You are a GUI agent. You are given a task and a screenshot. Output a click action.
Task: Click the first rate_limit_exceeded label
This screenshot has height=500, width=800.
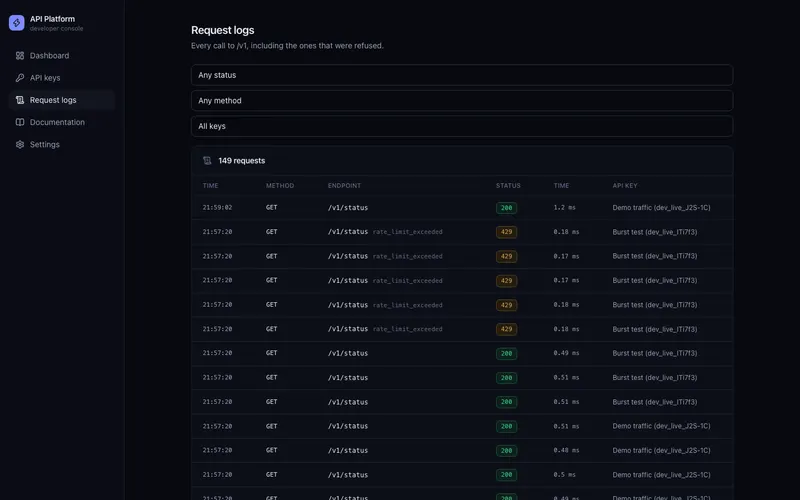(408, 232)
